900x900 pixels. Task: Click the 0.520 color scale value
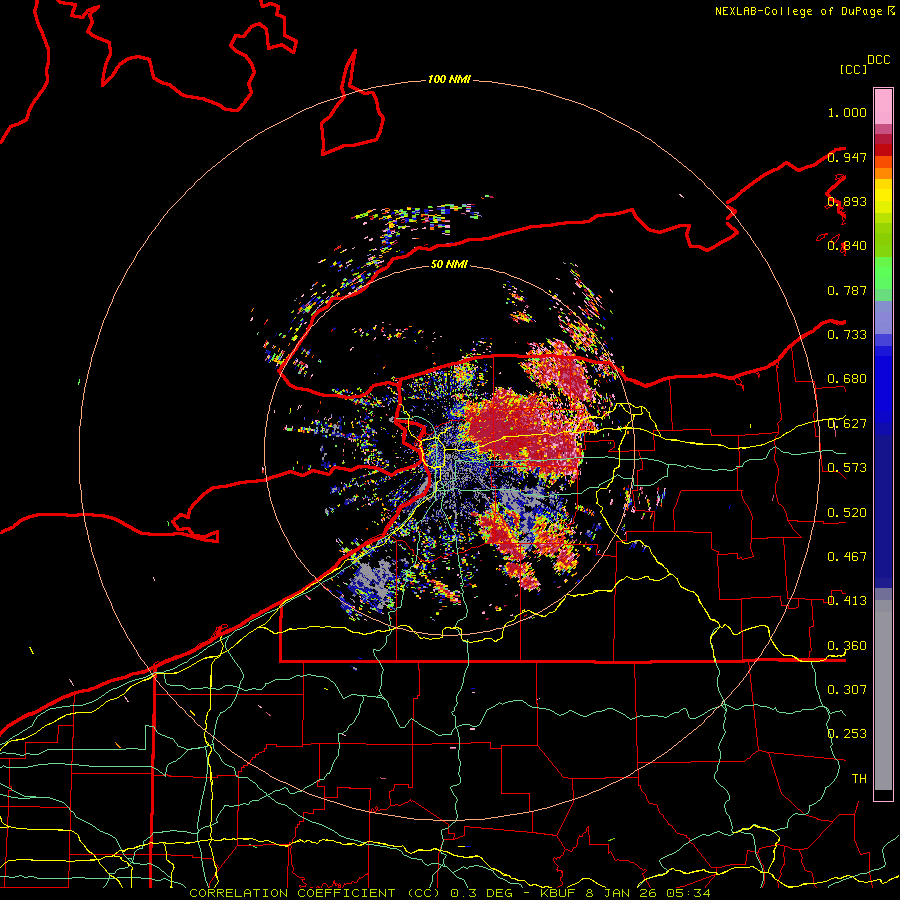[x=847, y=513]
